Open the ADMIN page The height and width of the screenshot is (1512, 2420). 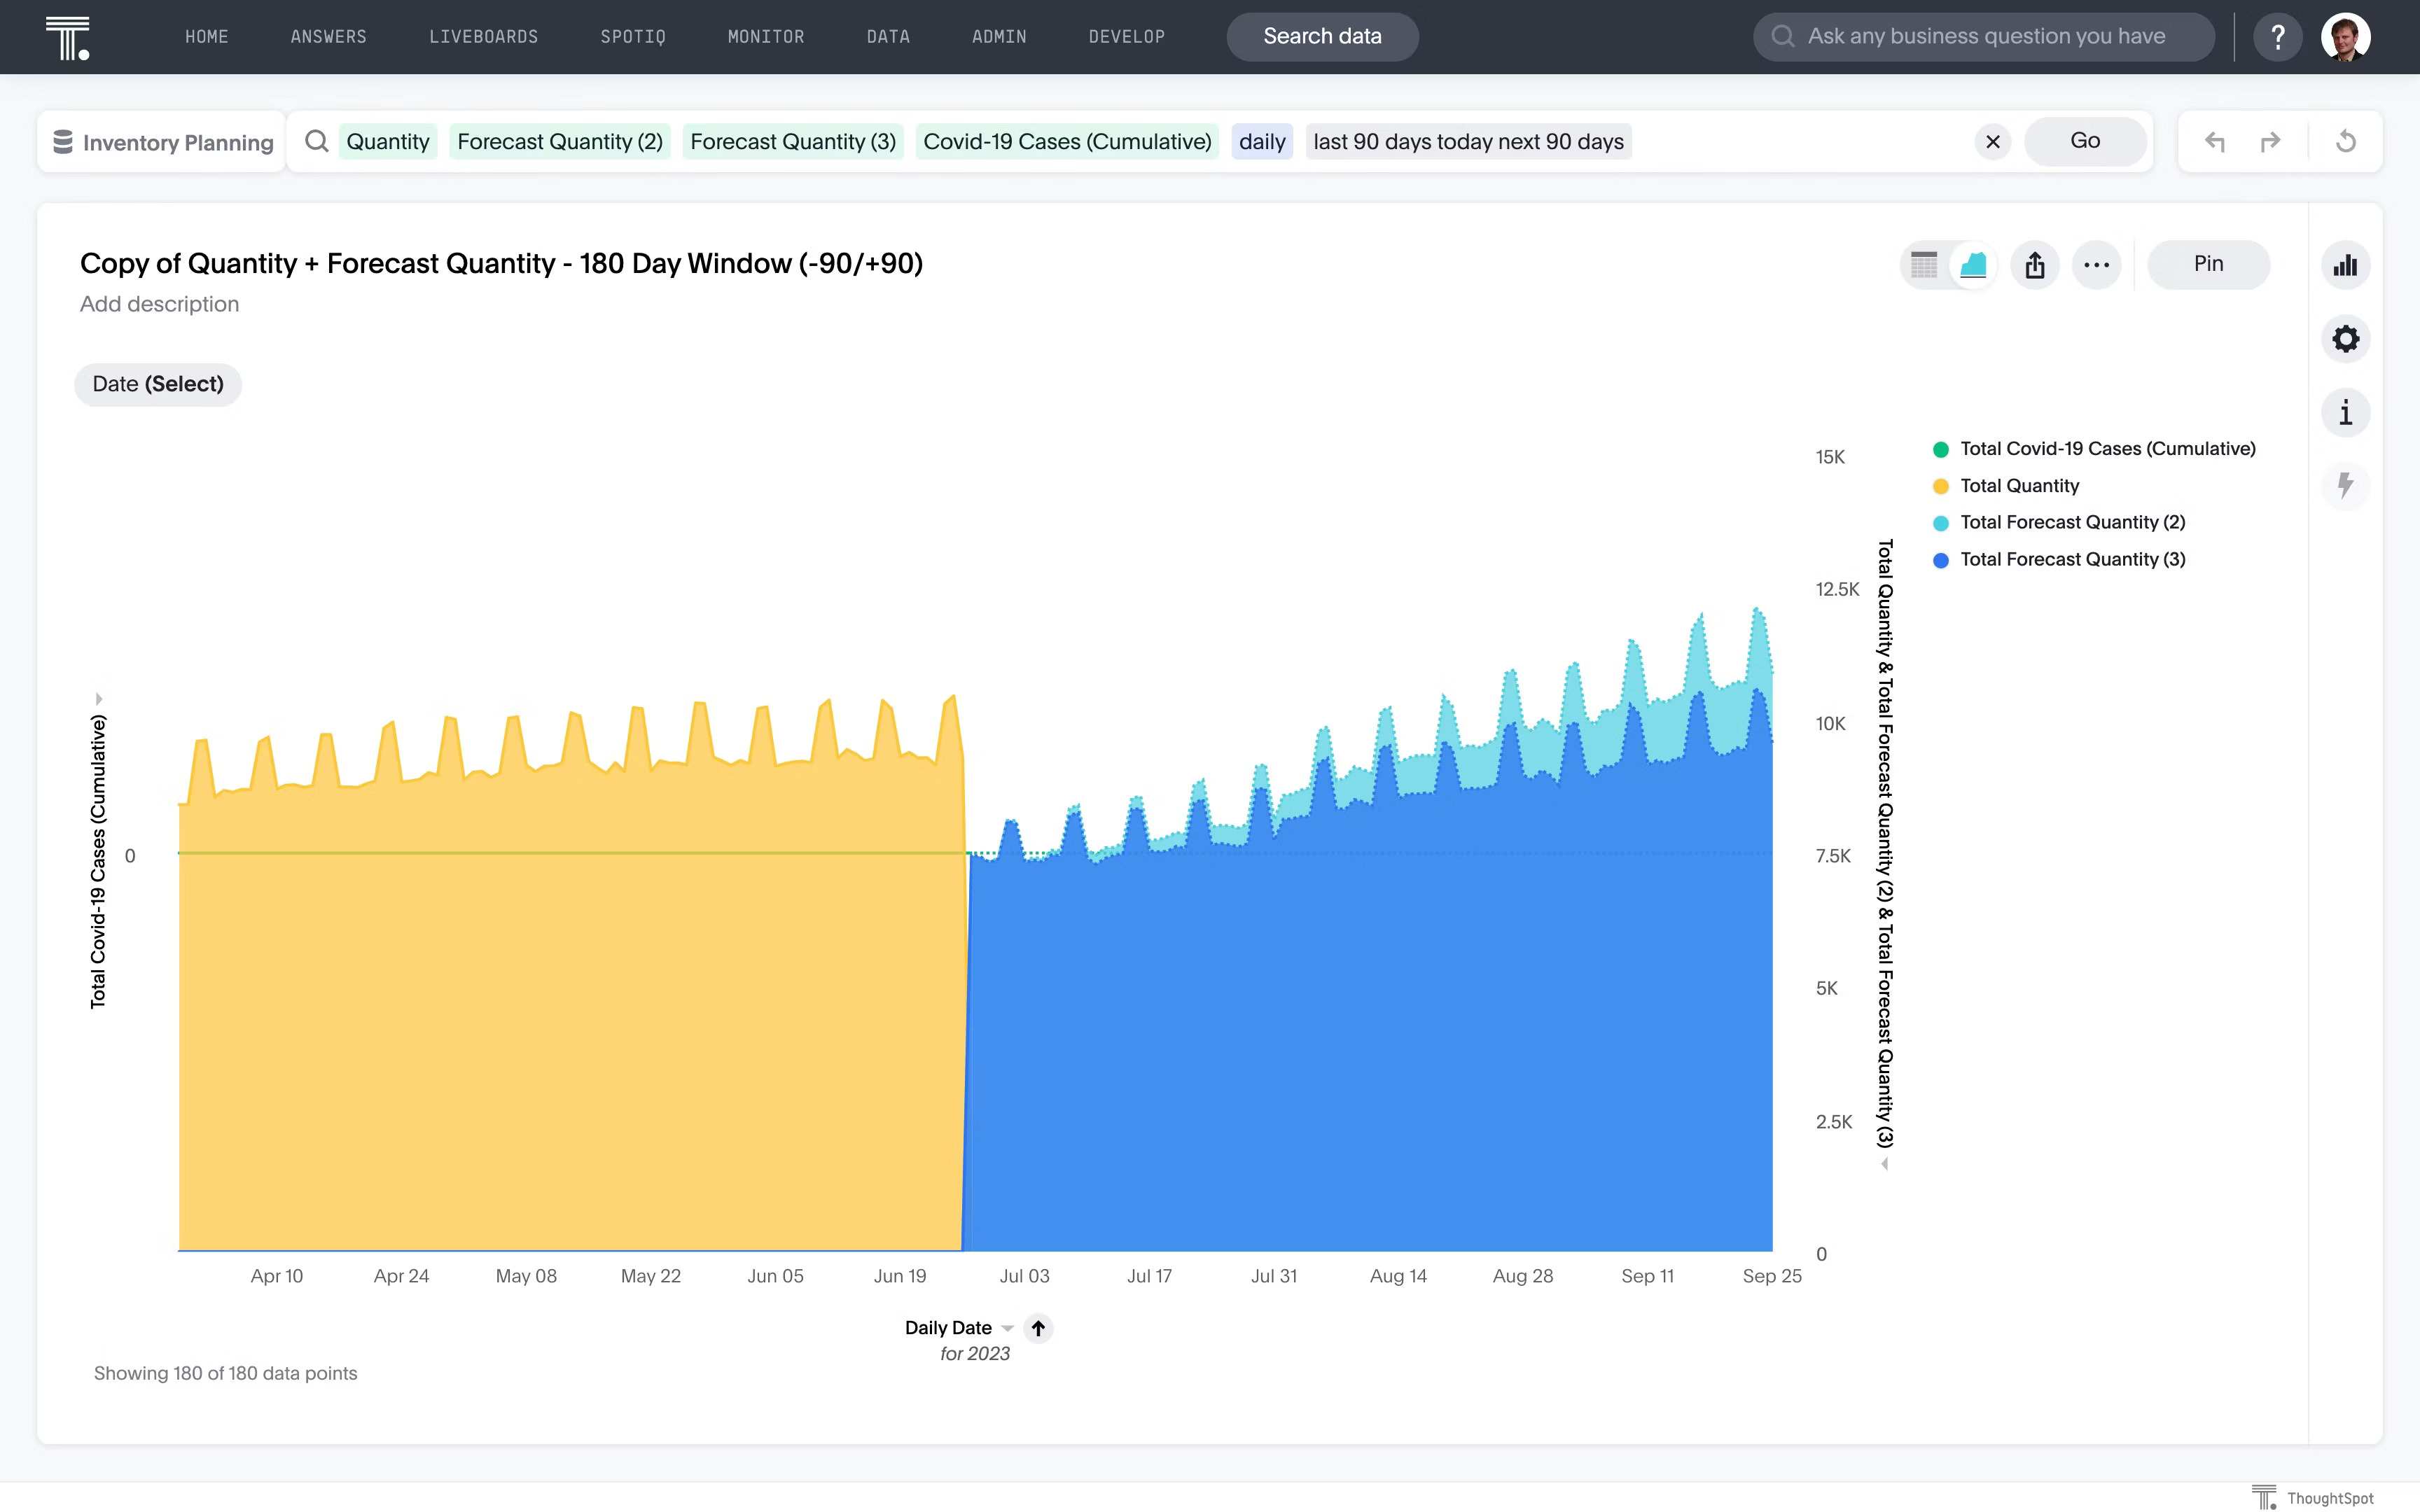point(999,37)
